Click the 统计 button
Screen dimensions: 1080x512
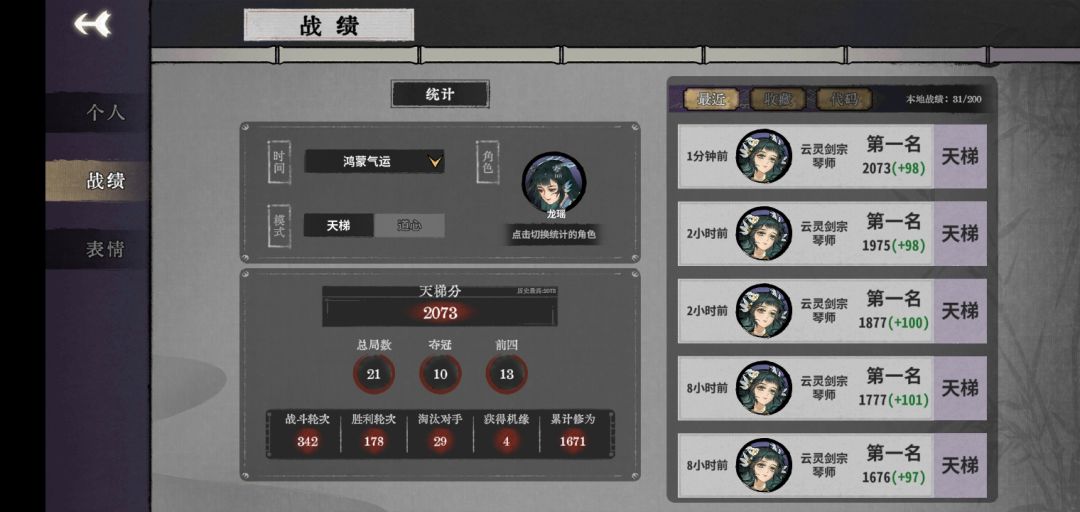[x=440, y=94]
